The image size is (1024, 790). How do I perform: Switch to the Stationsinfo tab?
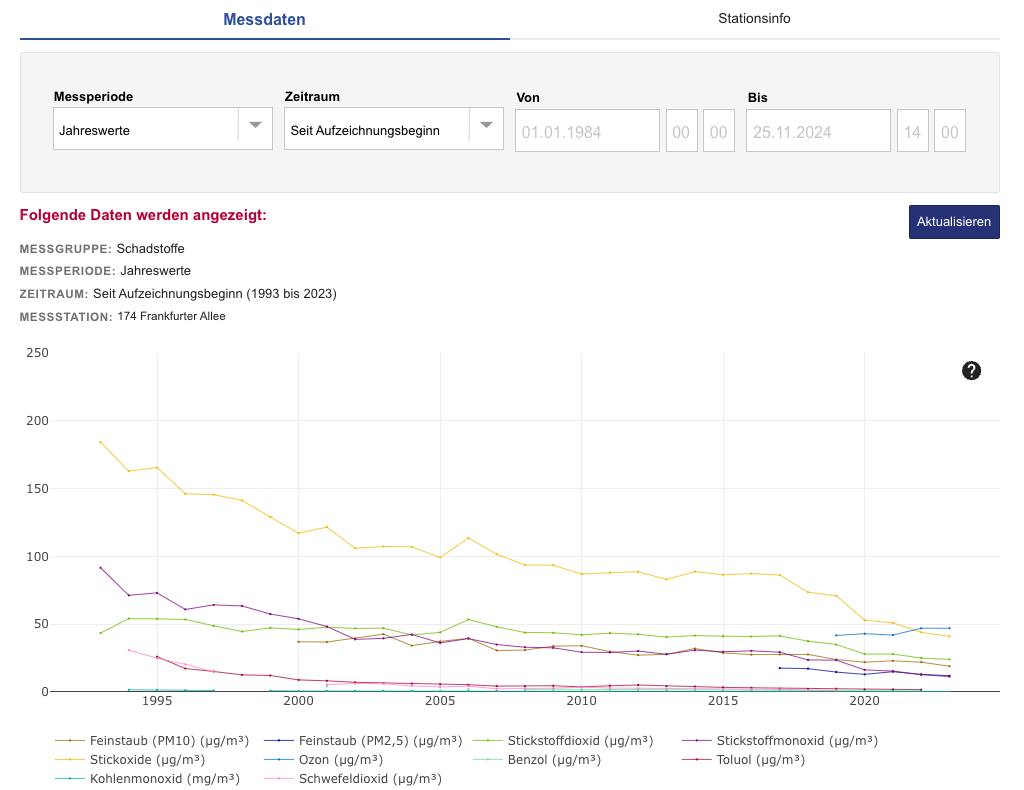pos(754,19)
